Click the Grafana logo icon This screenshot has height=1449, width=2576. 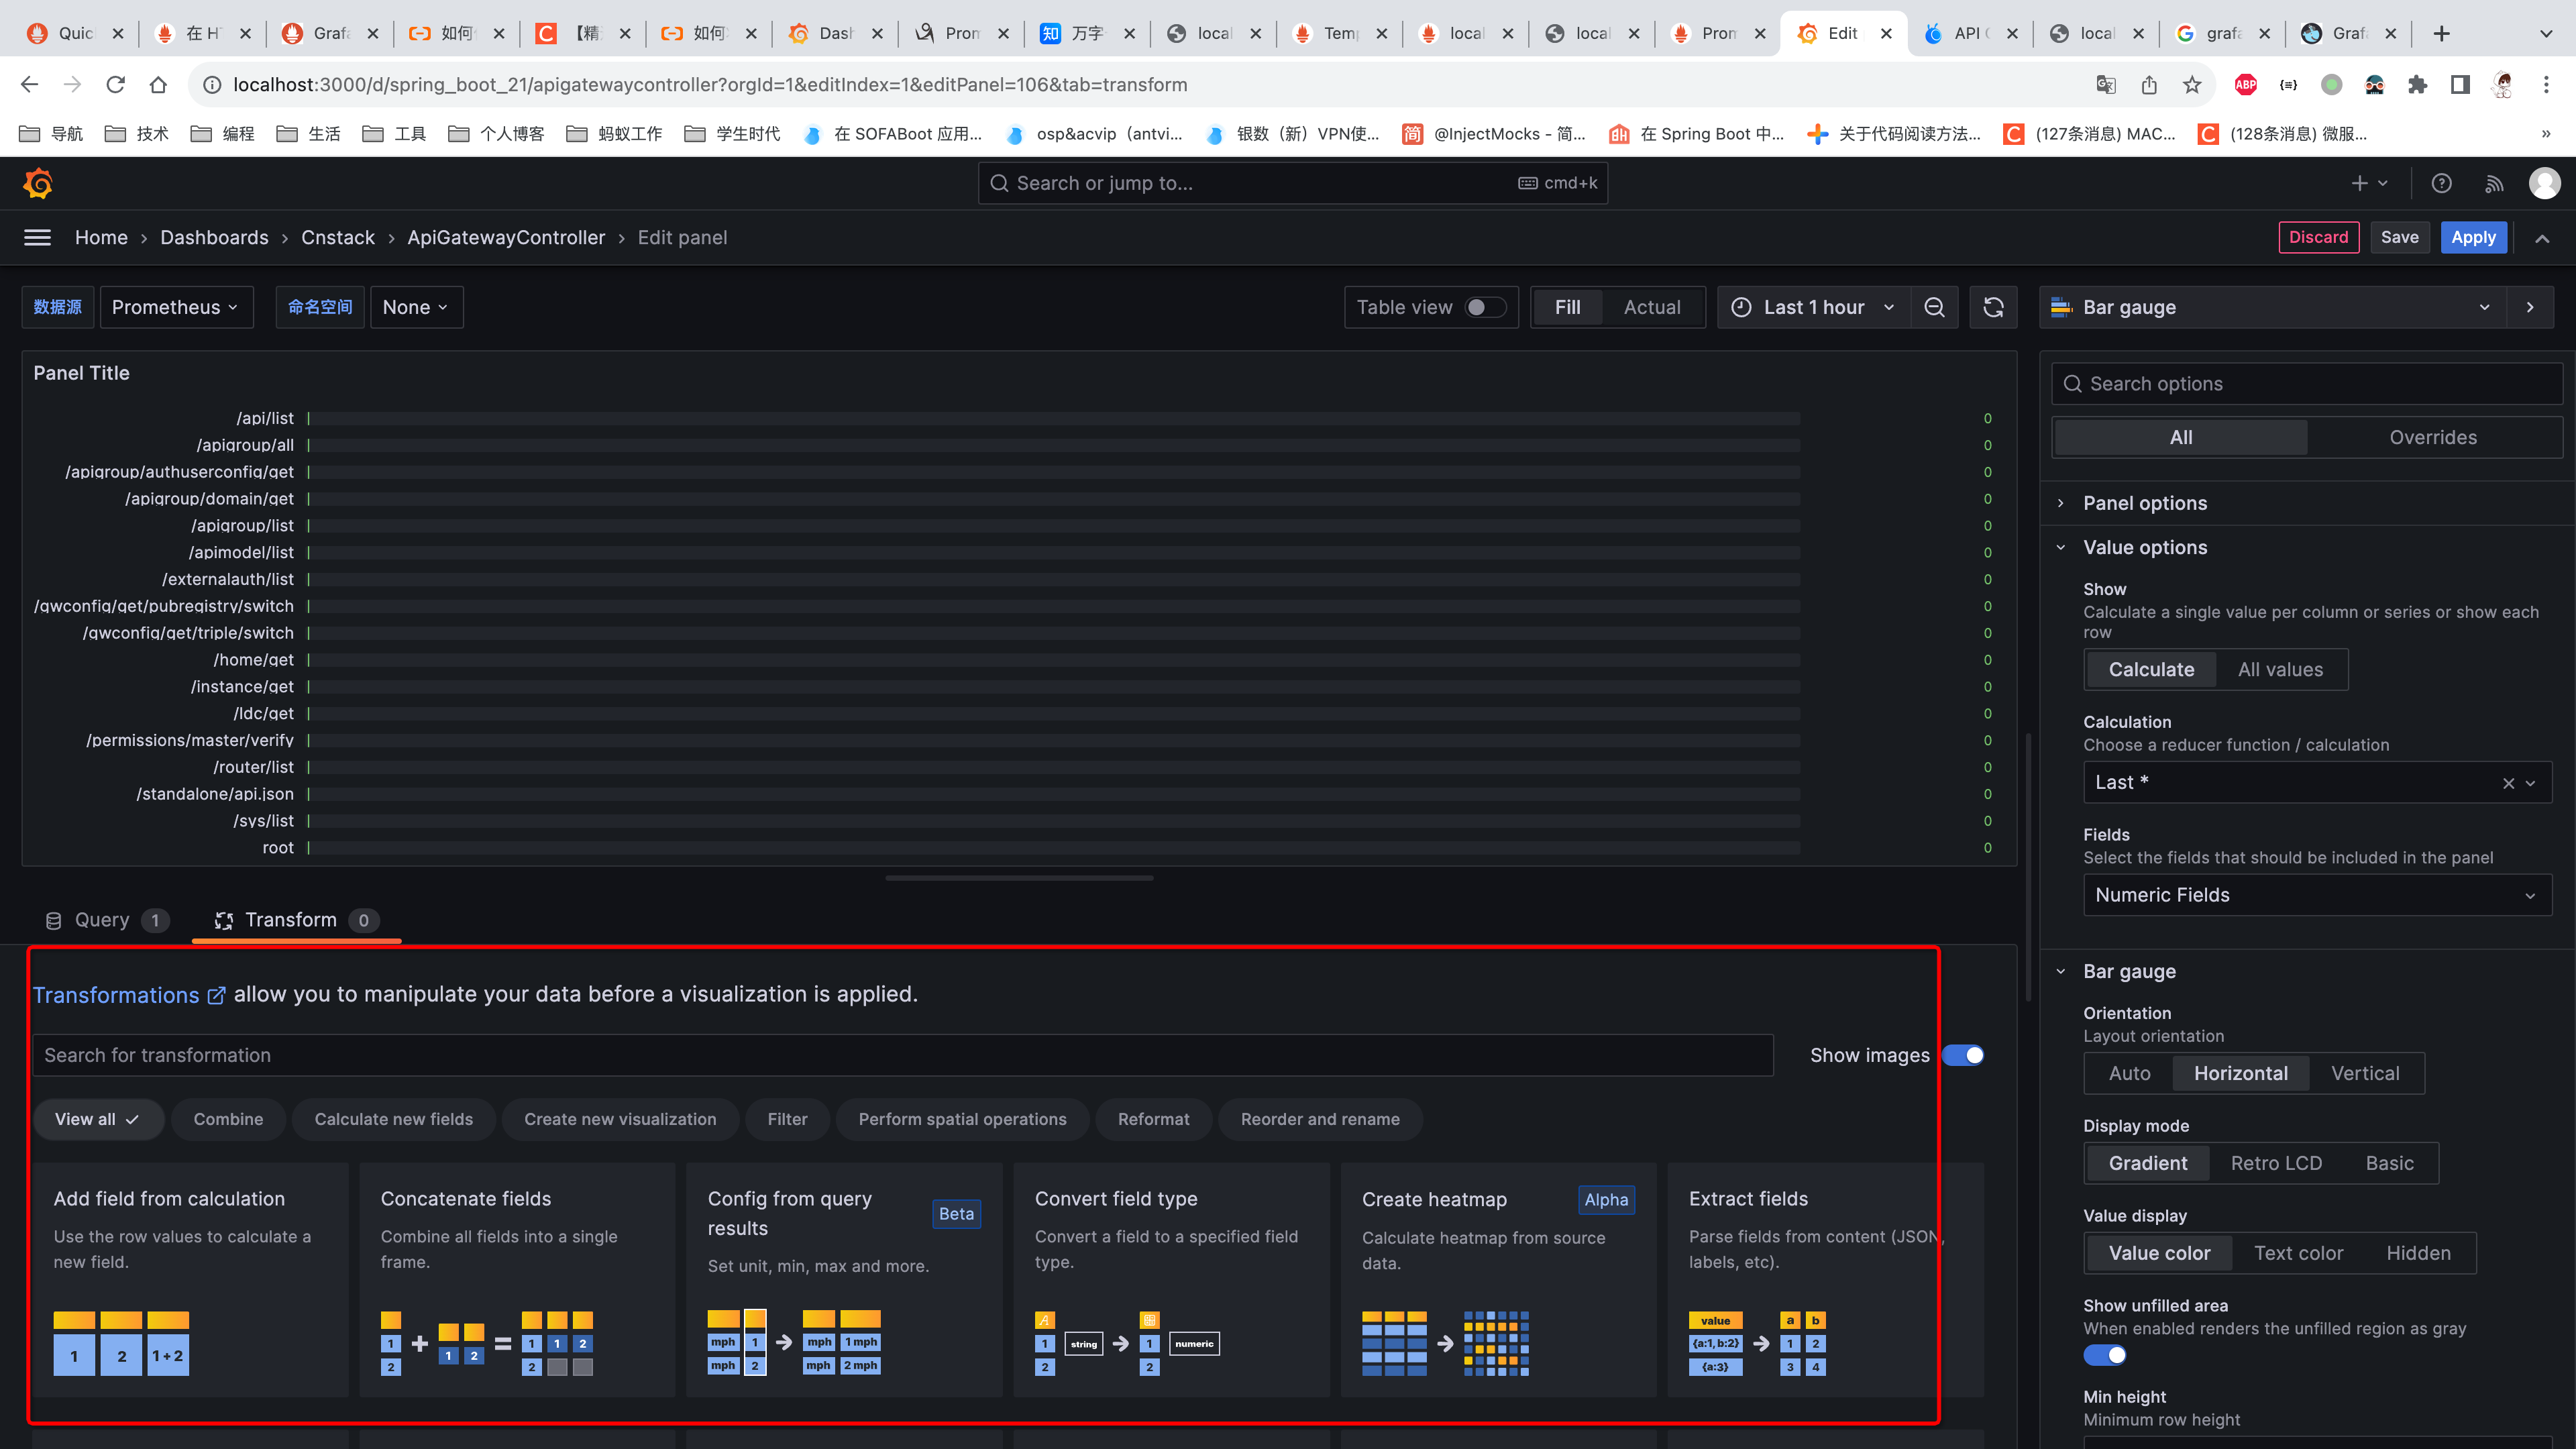pos(38,183)
